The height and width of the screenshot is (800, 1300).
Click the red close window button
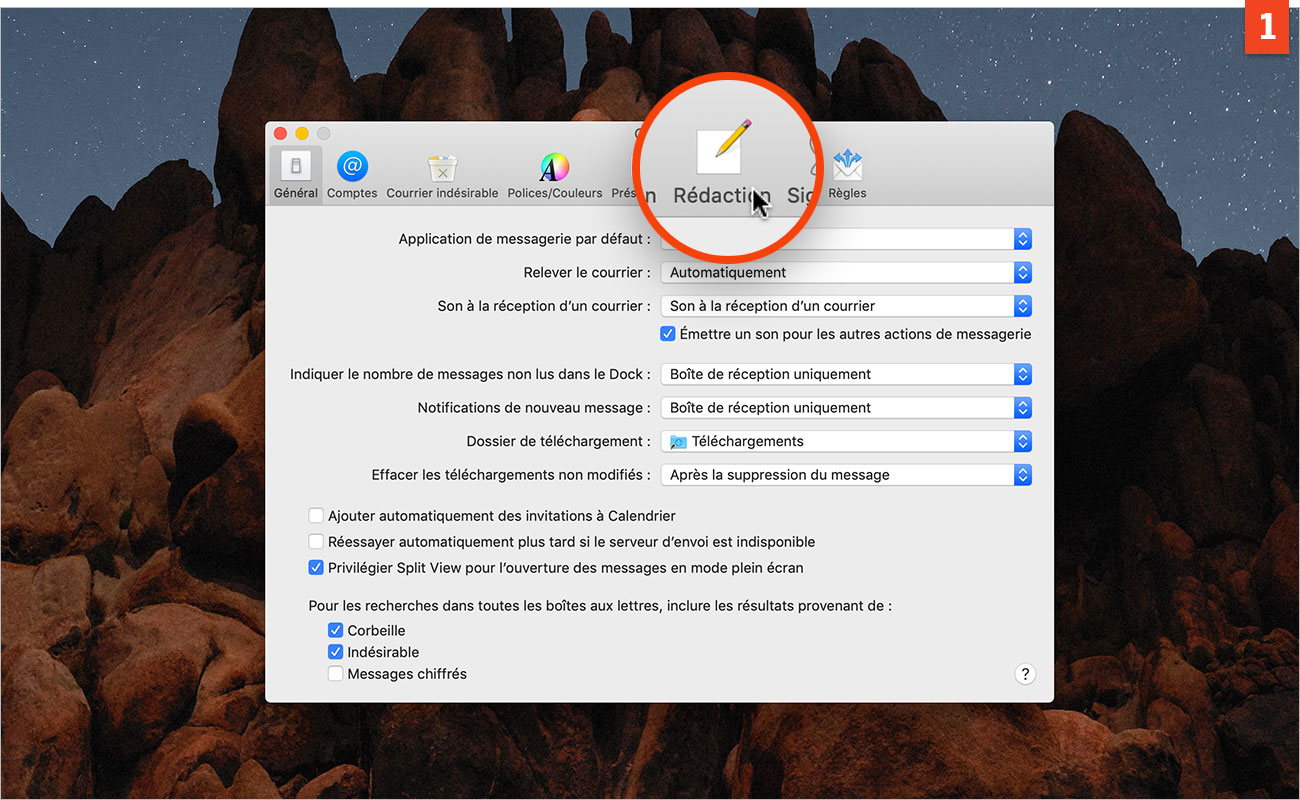[x=280, y=133]
